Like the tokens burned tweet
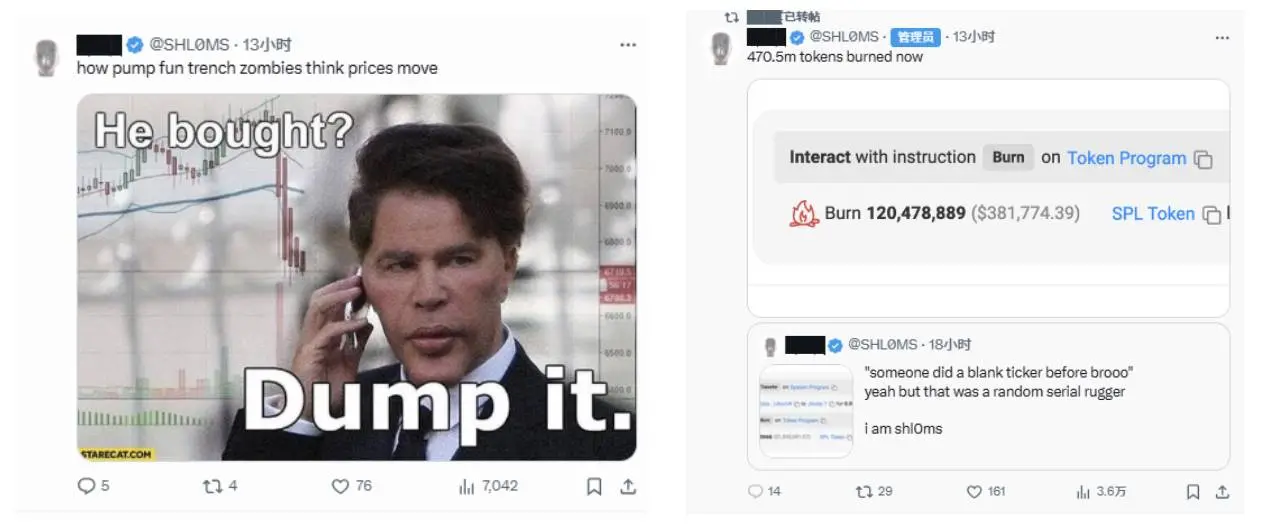This screenshot has width=1276, height=532. click(974, 492)
